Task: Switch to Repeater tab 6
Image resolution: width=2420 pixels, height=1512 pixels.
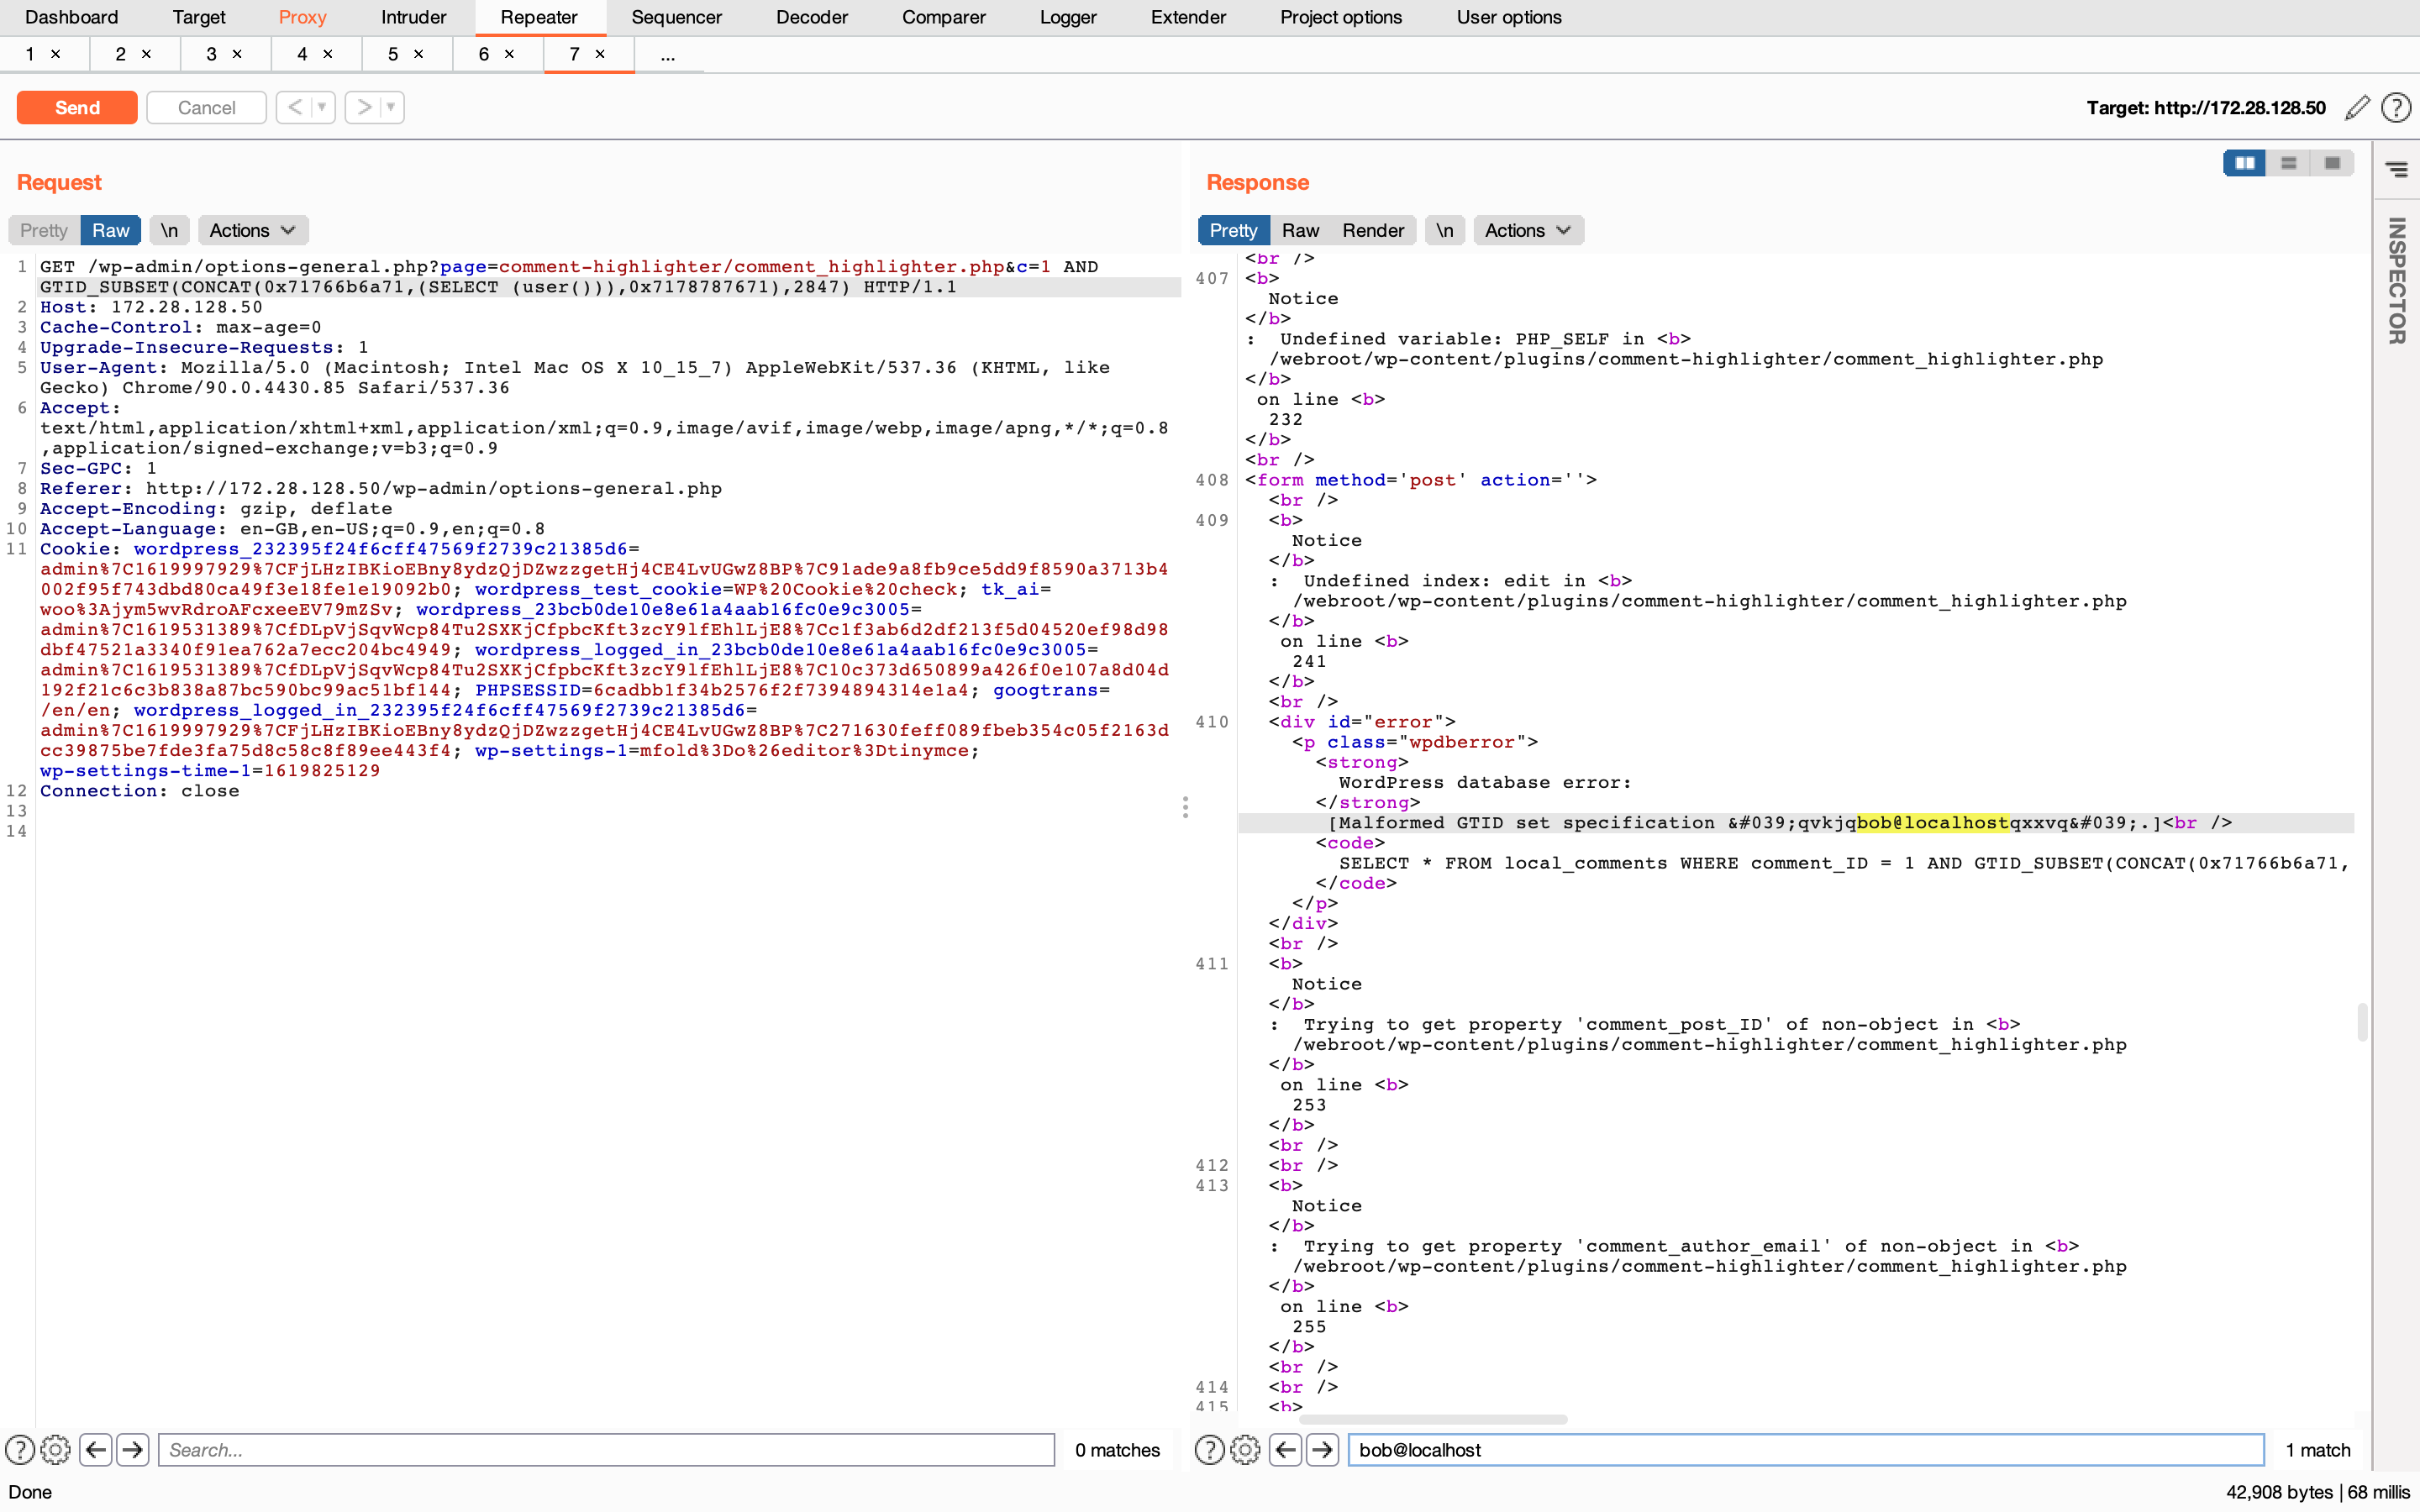Action: point(484,54)
